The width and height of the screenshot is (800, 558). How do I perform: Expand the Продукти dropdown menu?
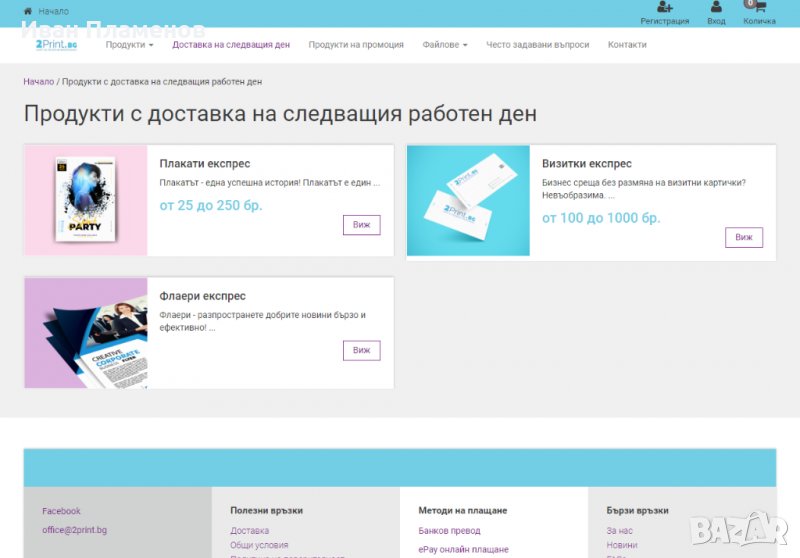[x=129, y=45]
